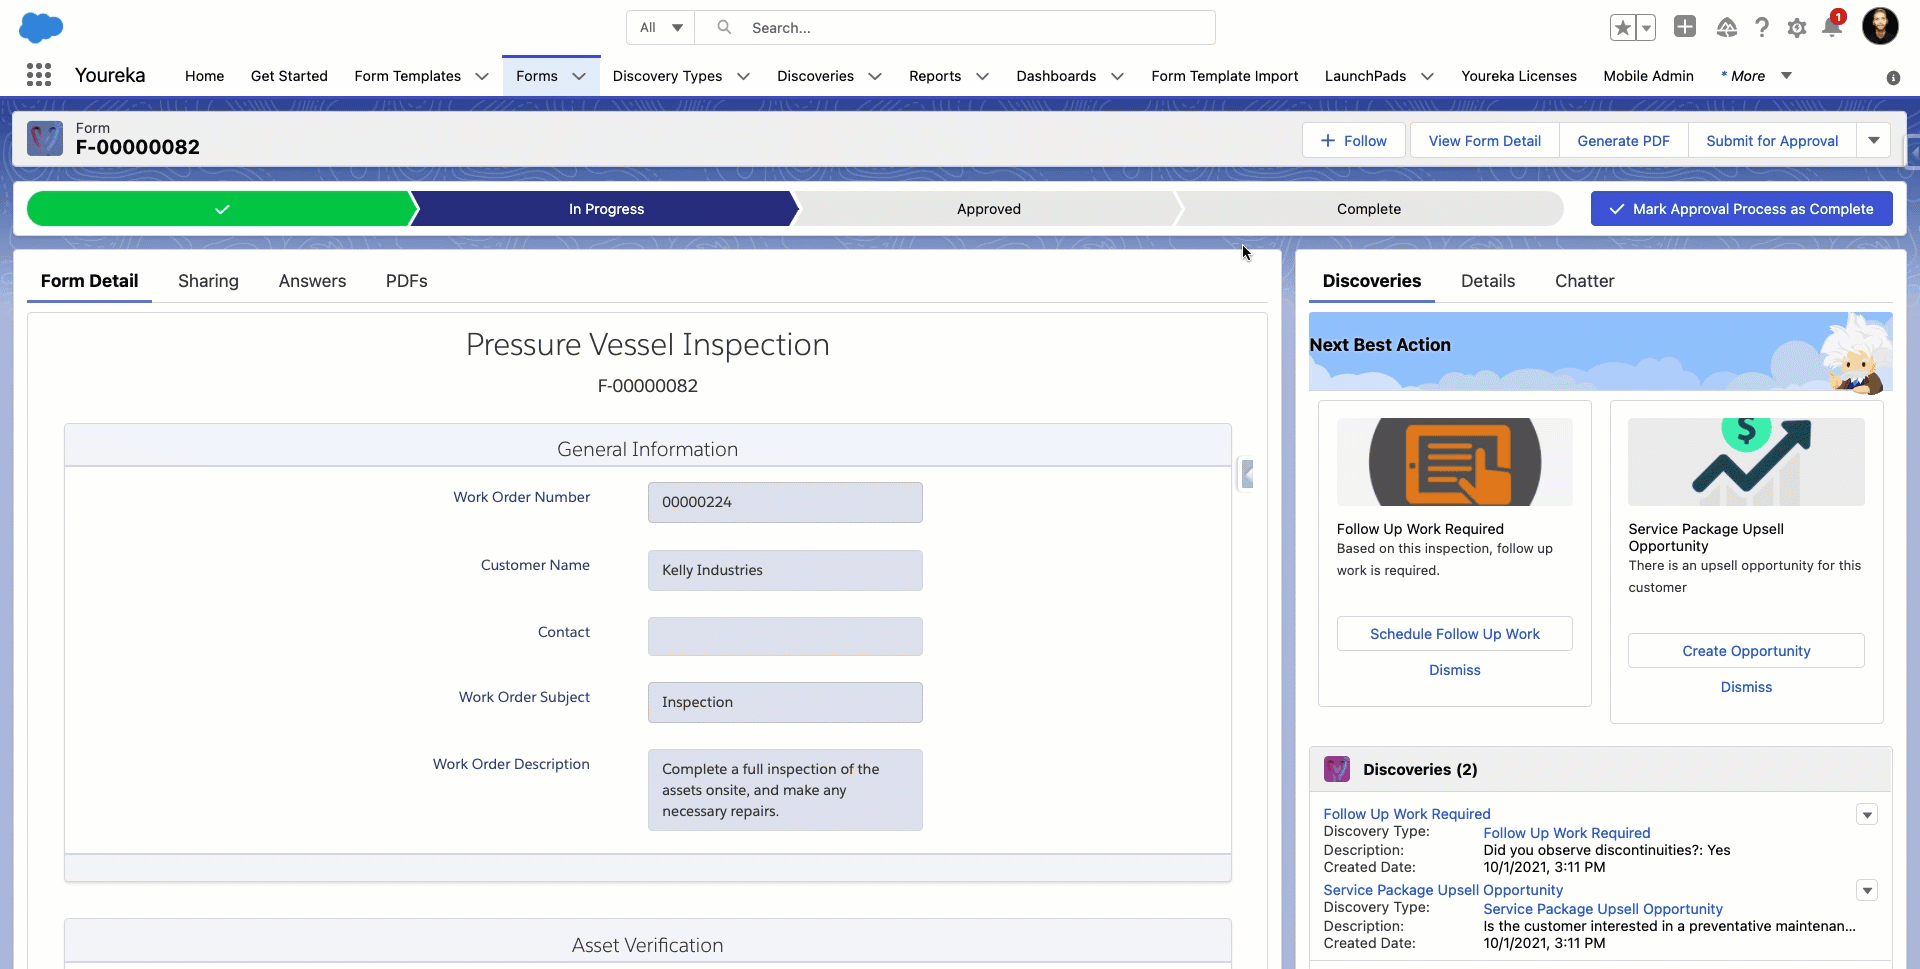This screenshot has width=1920, height=969.
Task: Expand the Dashboards nav chevron
Action: pyautogui.click(x=1117, y=76)
